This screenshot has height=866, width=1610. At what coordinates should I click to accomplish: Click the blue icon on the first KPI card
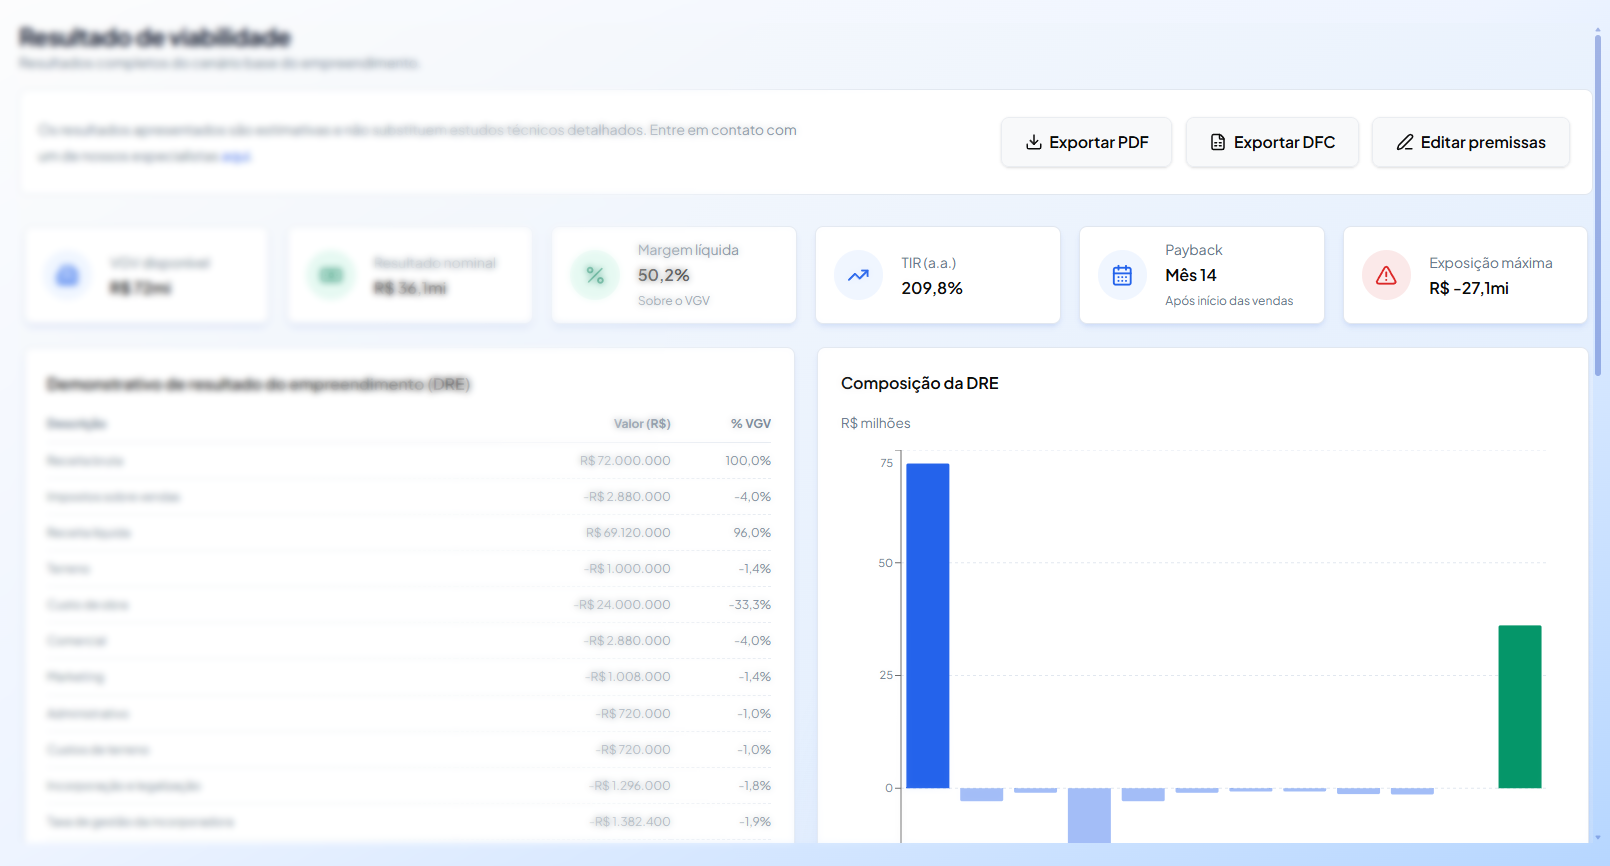[67, 275]
